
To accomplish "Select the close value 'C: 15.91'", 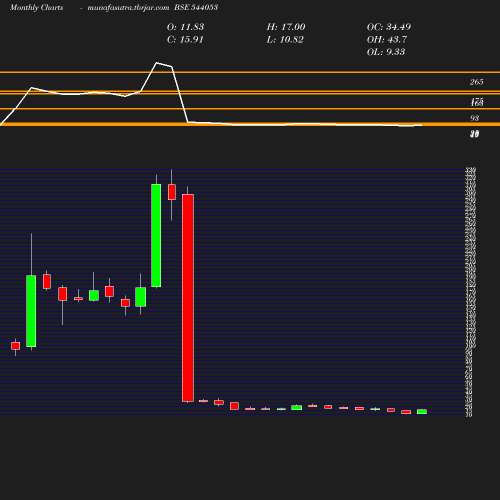I will [185, 40].
